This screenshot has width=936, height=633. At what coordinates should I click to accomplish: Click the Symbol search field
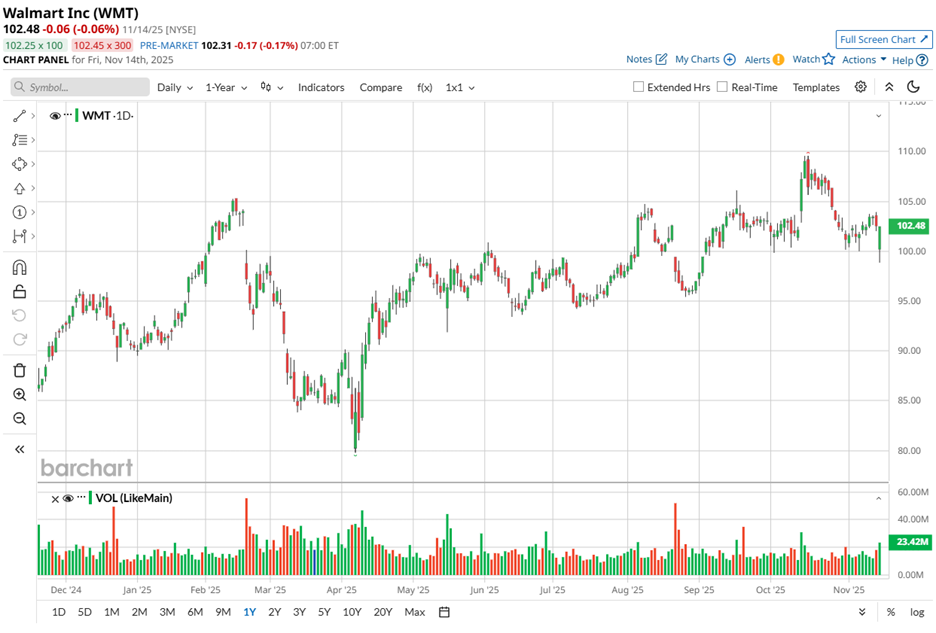pyautogui.click(x=80, y=87)
